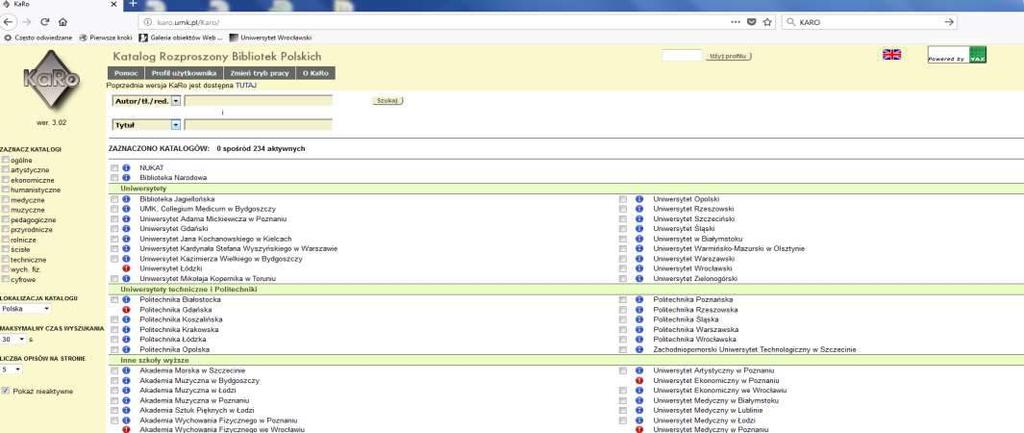Viewport: 1024px width, 433px height.
Task: Open Często odwiedzane bookmark folder
Action: pos(38,38)
